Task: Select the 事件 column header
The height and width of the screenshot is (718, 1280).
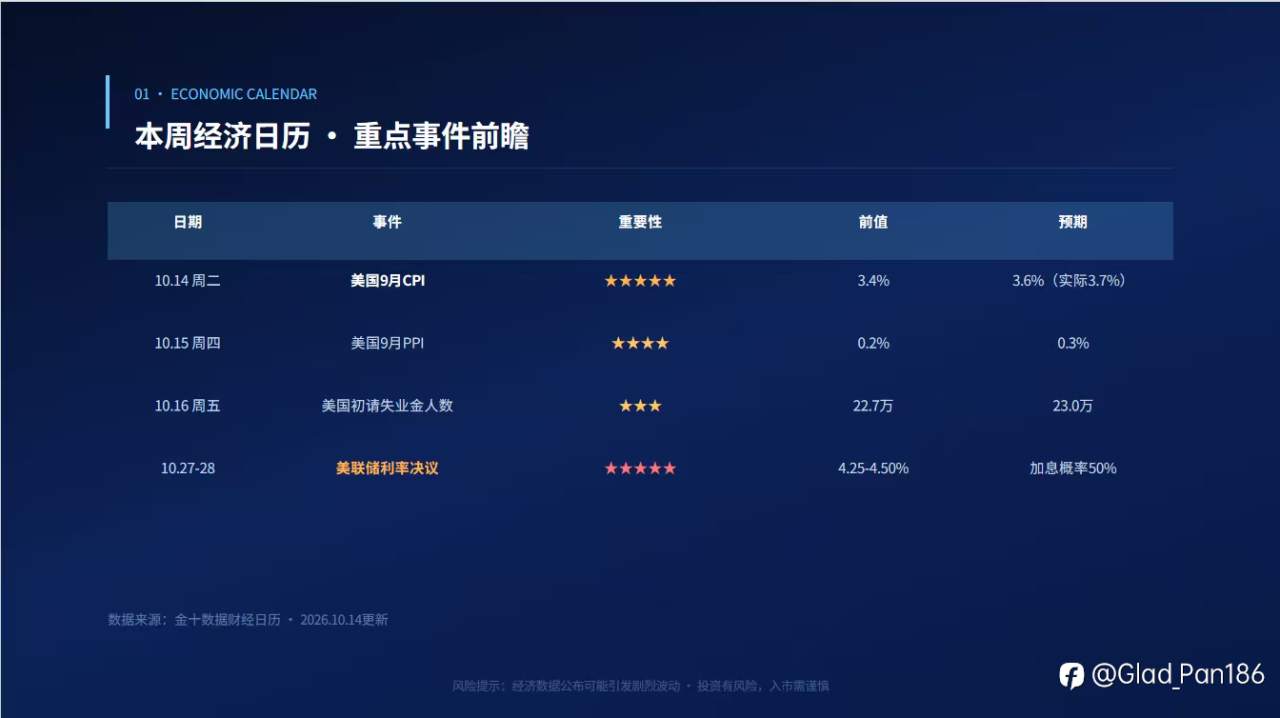Action: click(x=387, y=222)
